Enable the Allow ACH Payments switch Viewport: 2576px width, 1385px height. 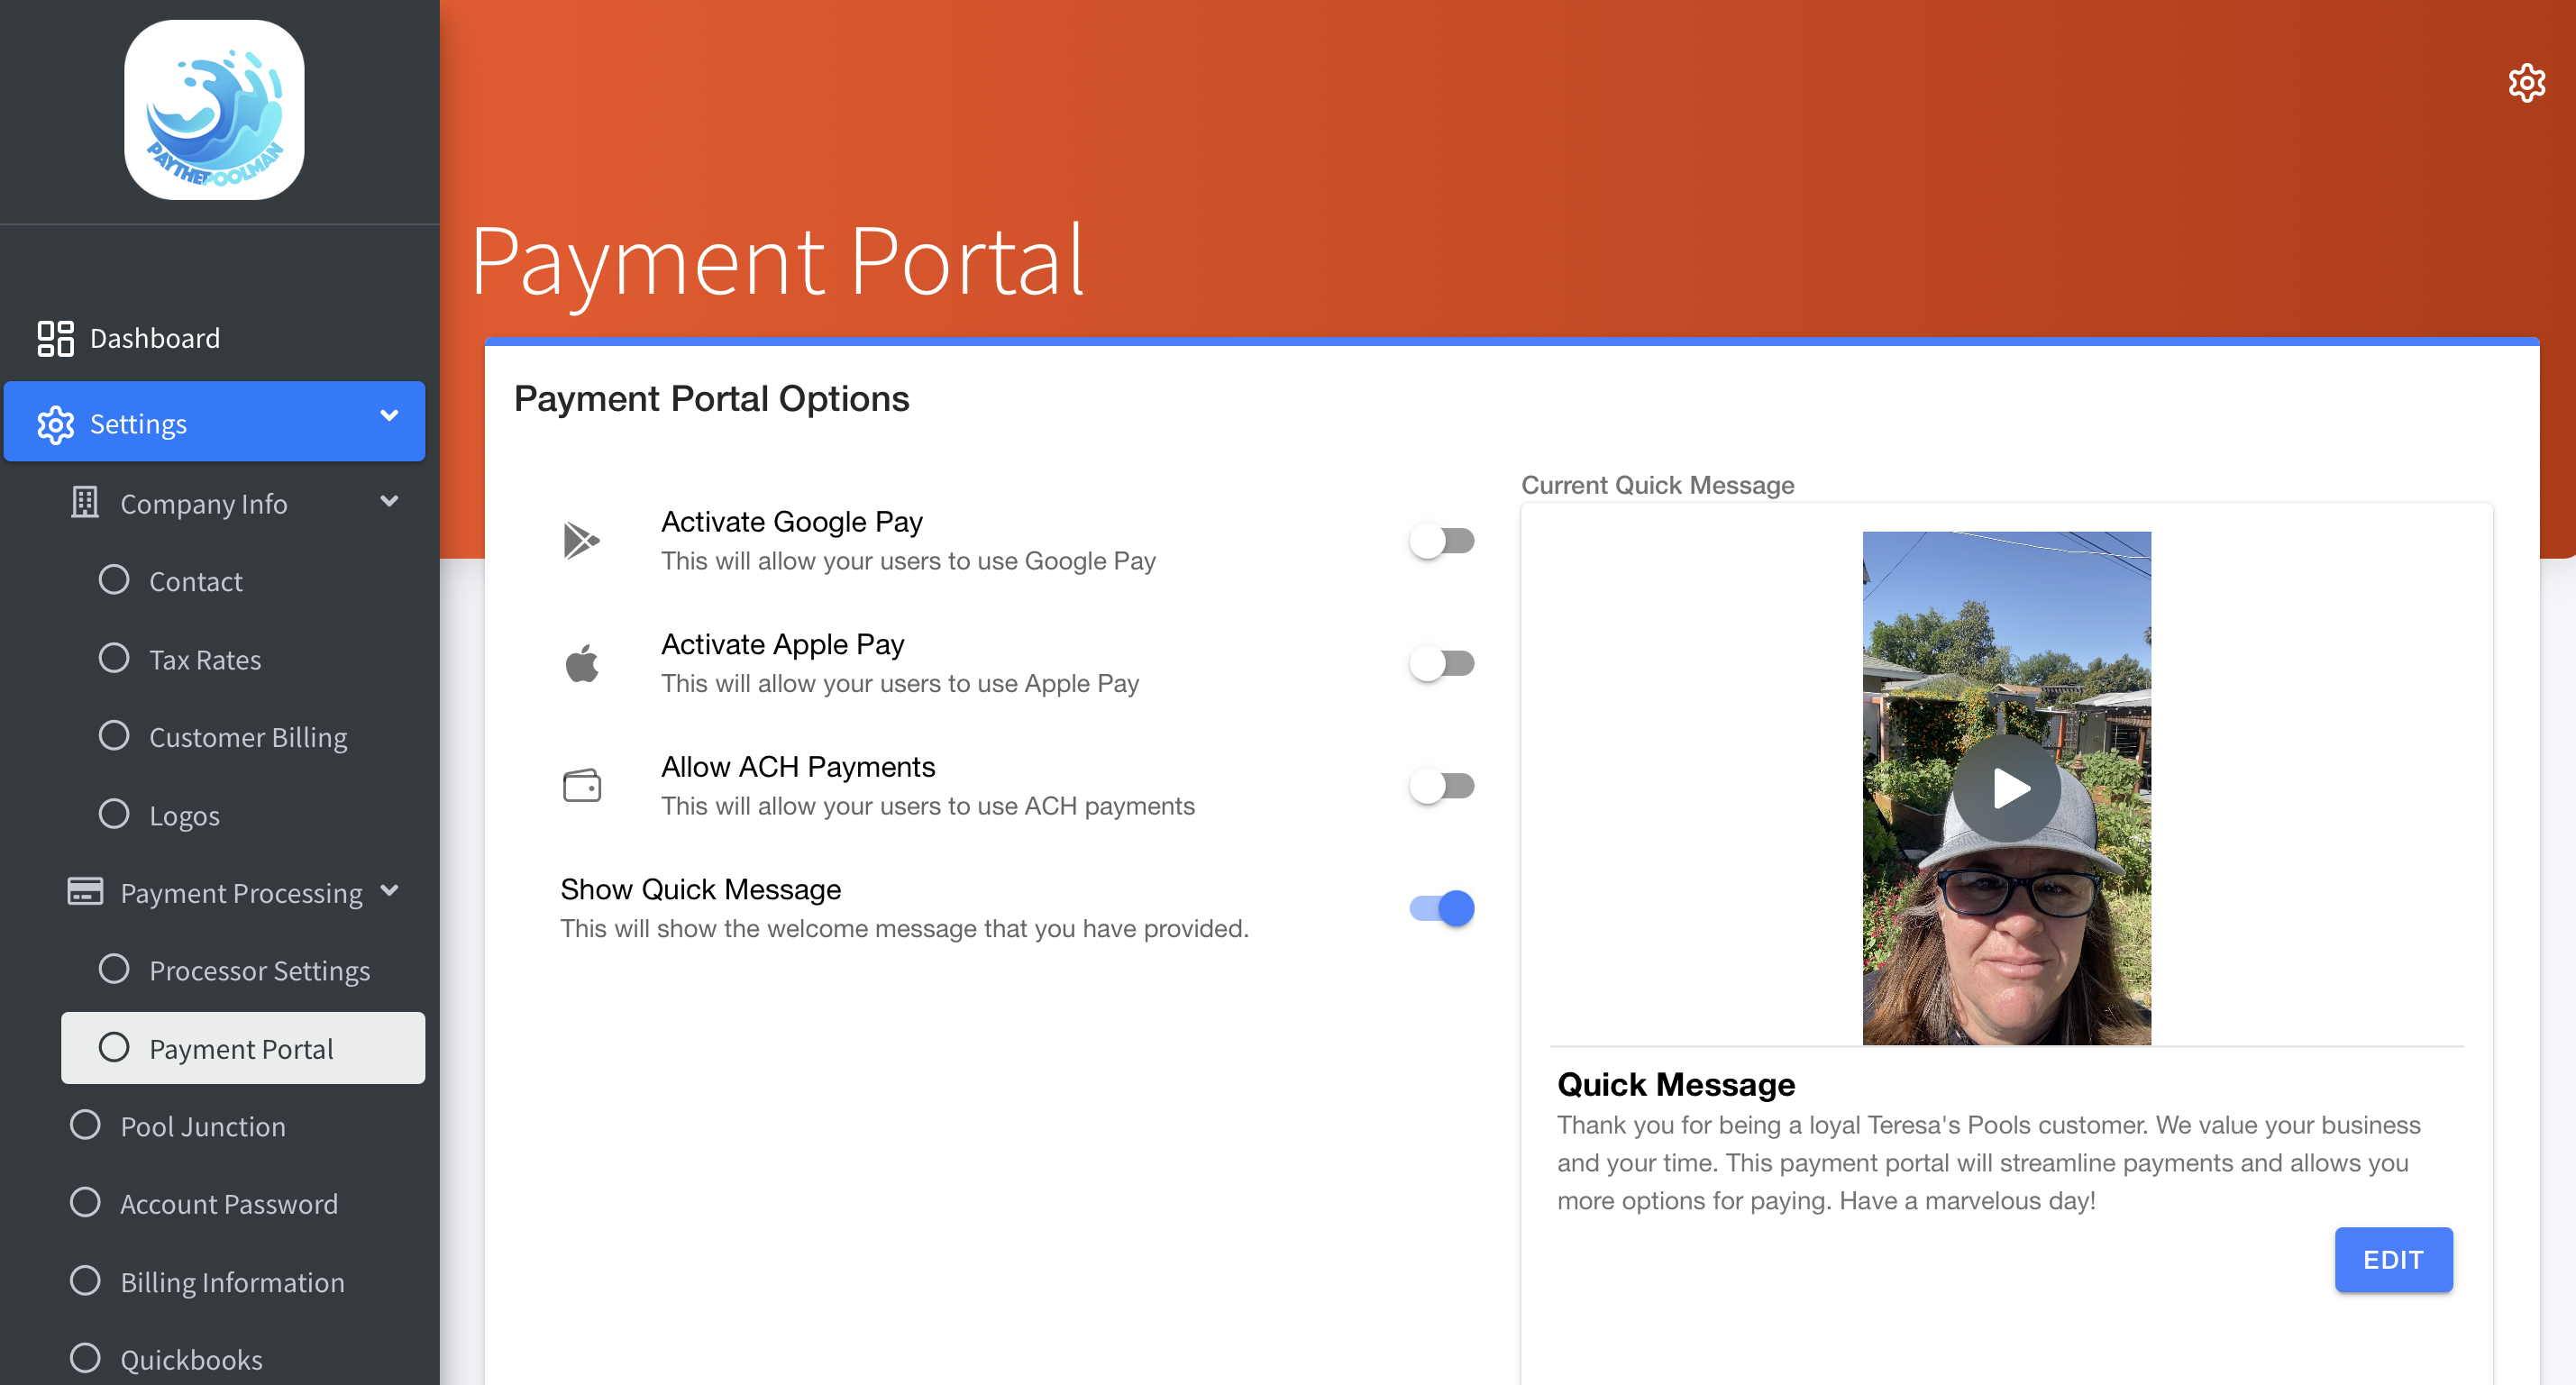[x=1441, y=786]
